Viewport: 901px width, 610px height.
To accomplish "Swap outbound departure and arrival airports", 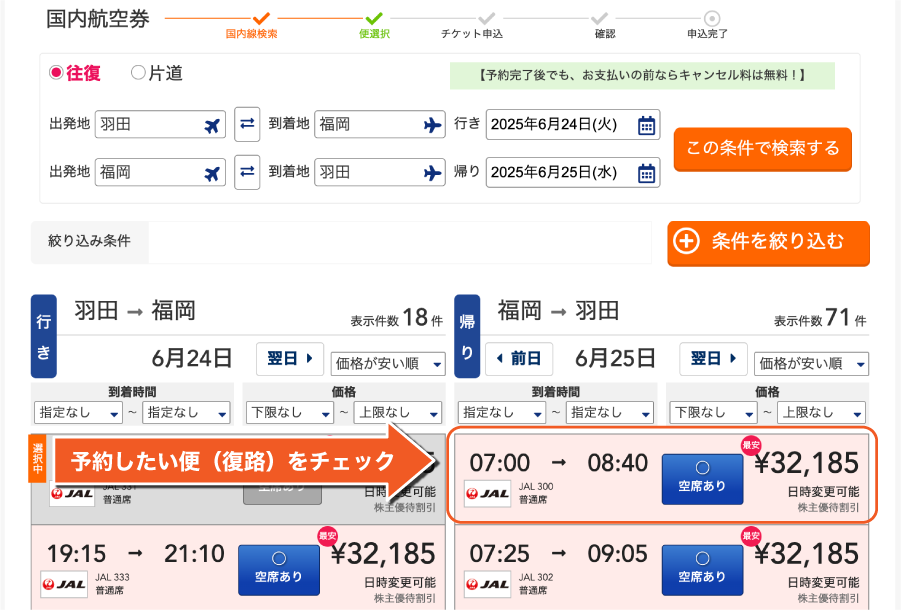I will 246,125.
